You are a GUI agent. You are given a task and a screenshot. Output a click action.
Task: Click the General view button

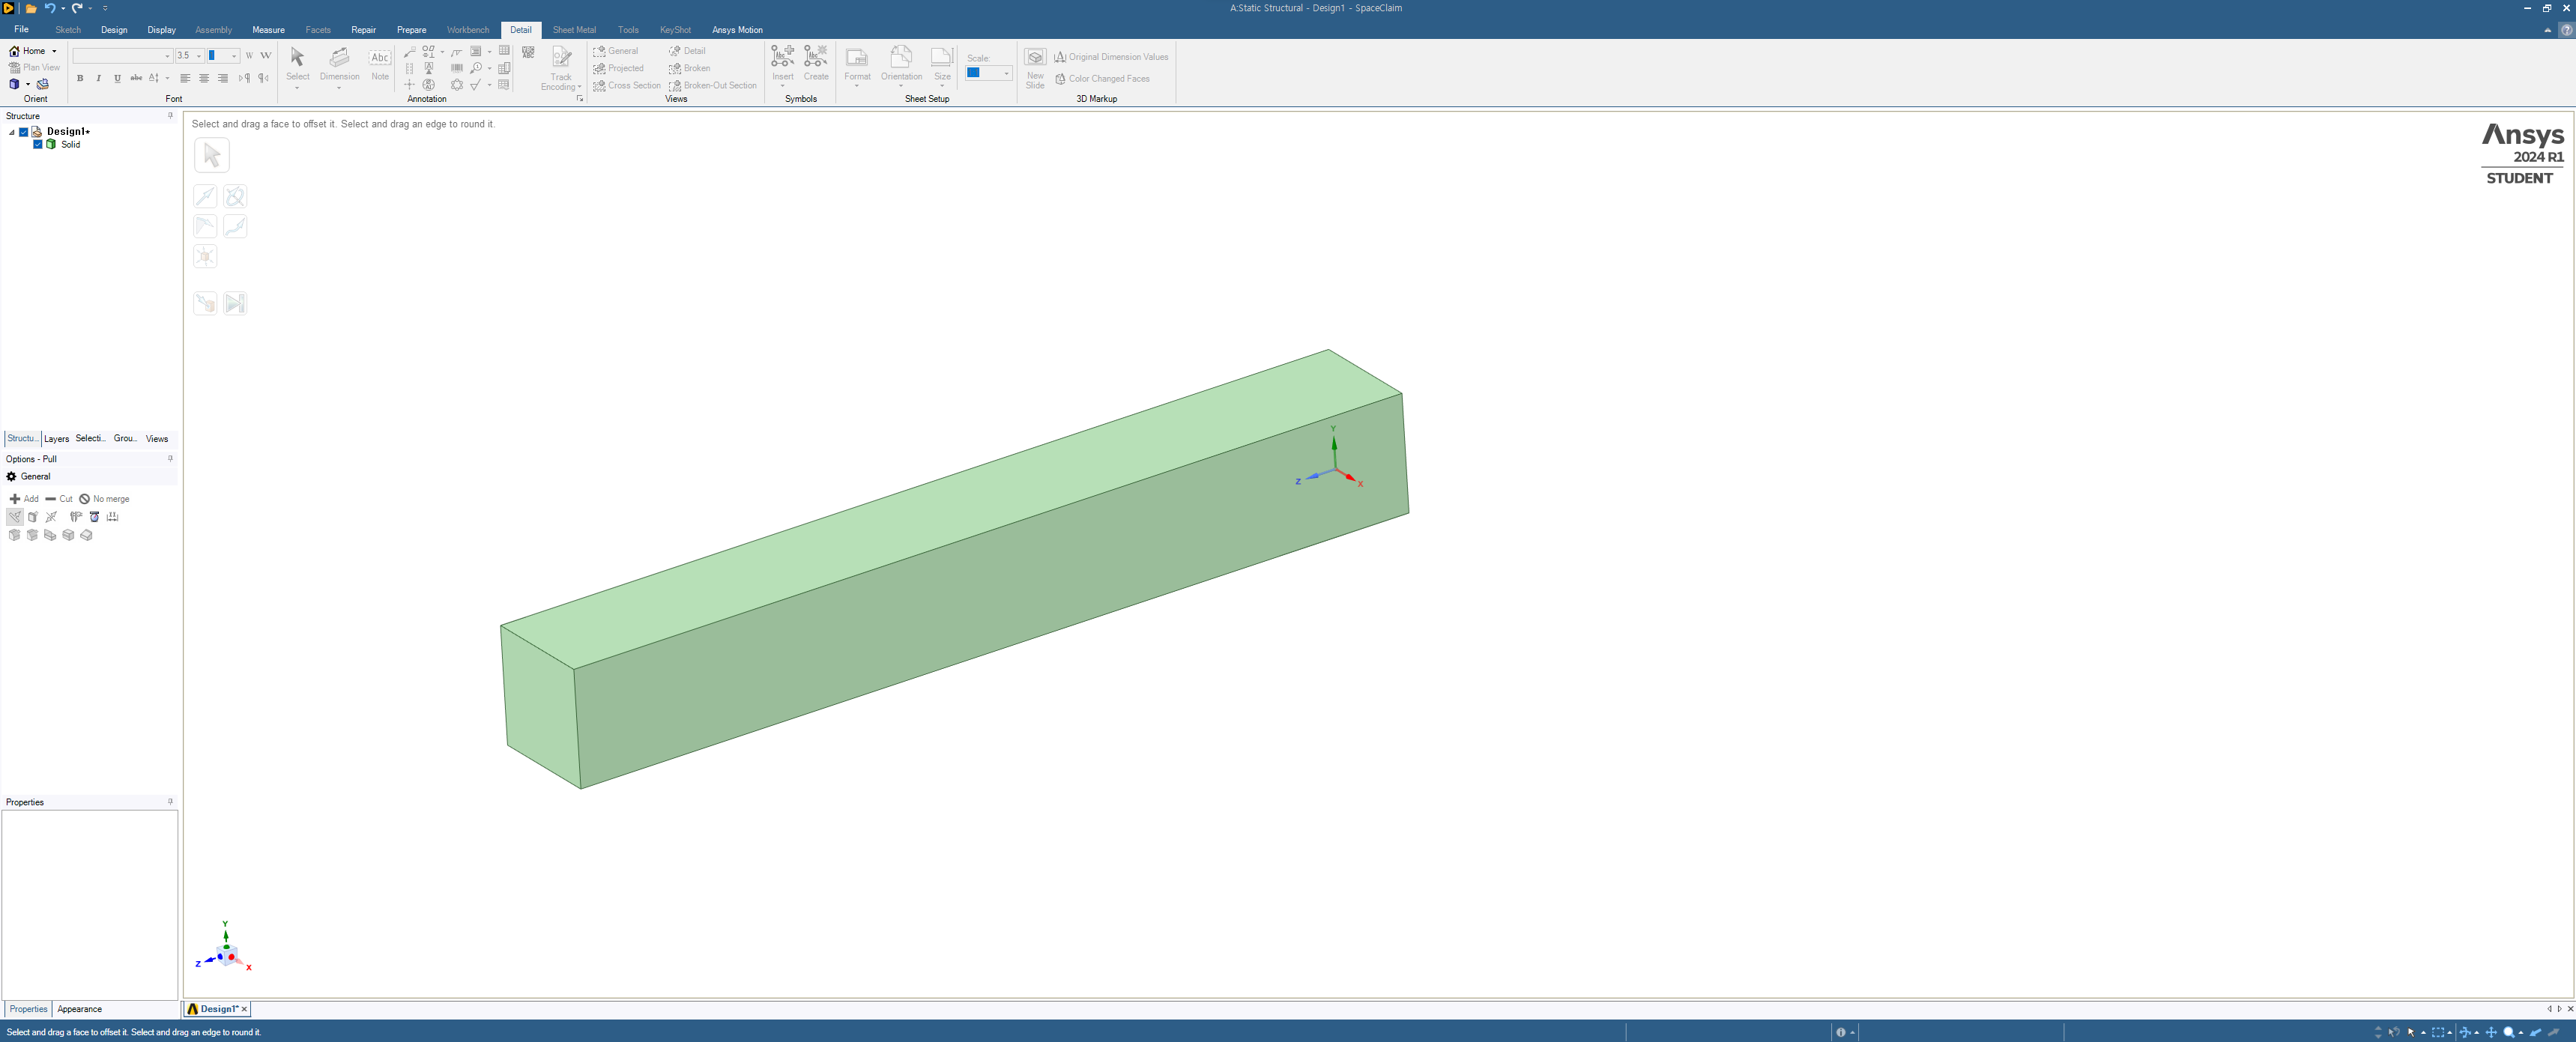(x=616, y=51)
